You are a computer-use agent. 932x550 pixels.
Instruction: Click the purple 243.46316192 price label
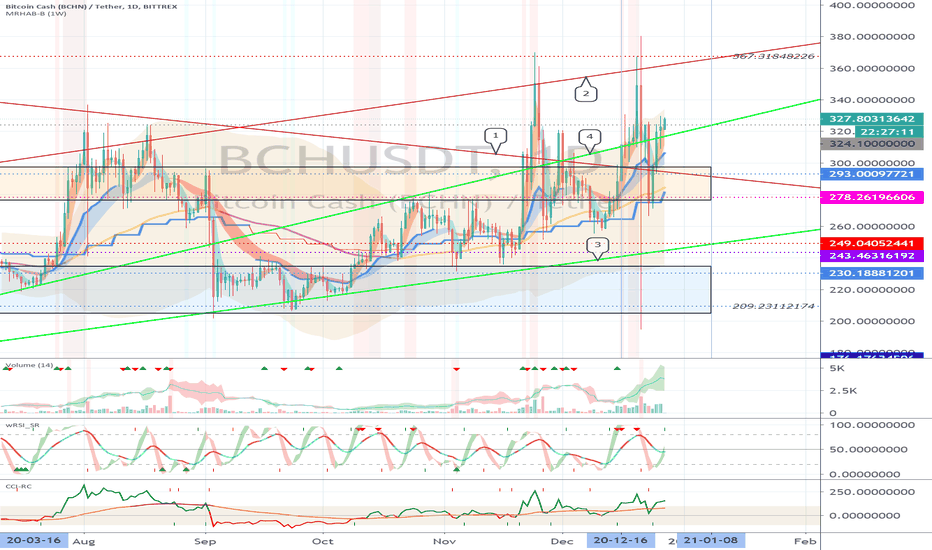coord(871,256)
